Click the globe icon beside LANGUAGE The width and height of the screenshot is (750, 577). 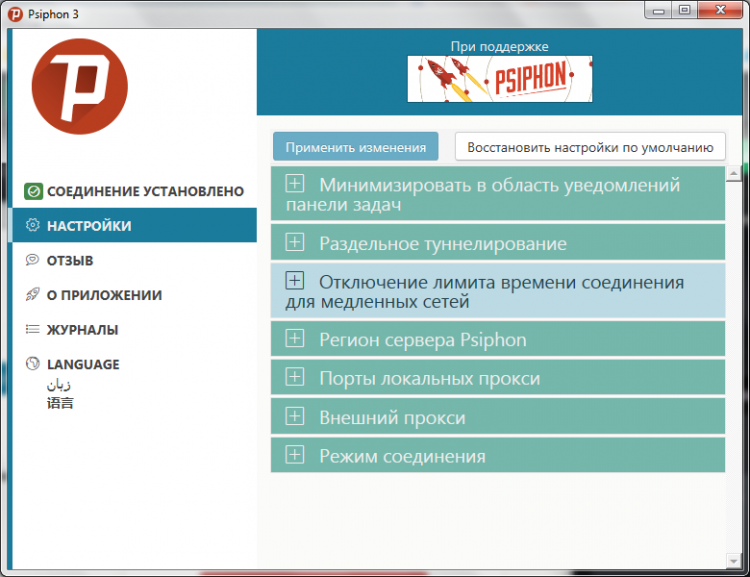[x=33, y=364]
